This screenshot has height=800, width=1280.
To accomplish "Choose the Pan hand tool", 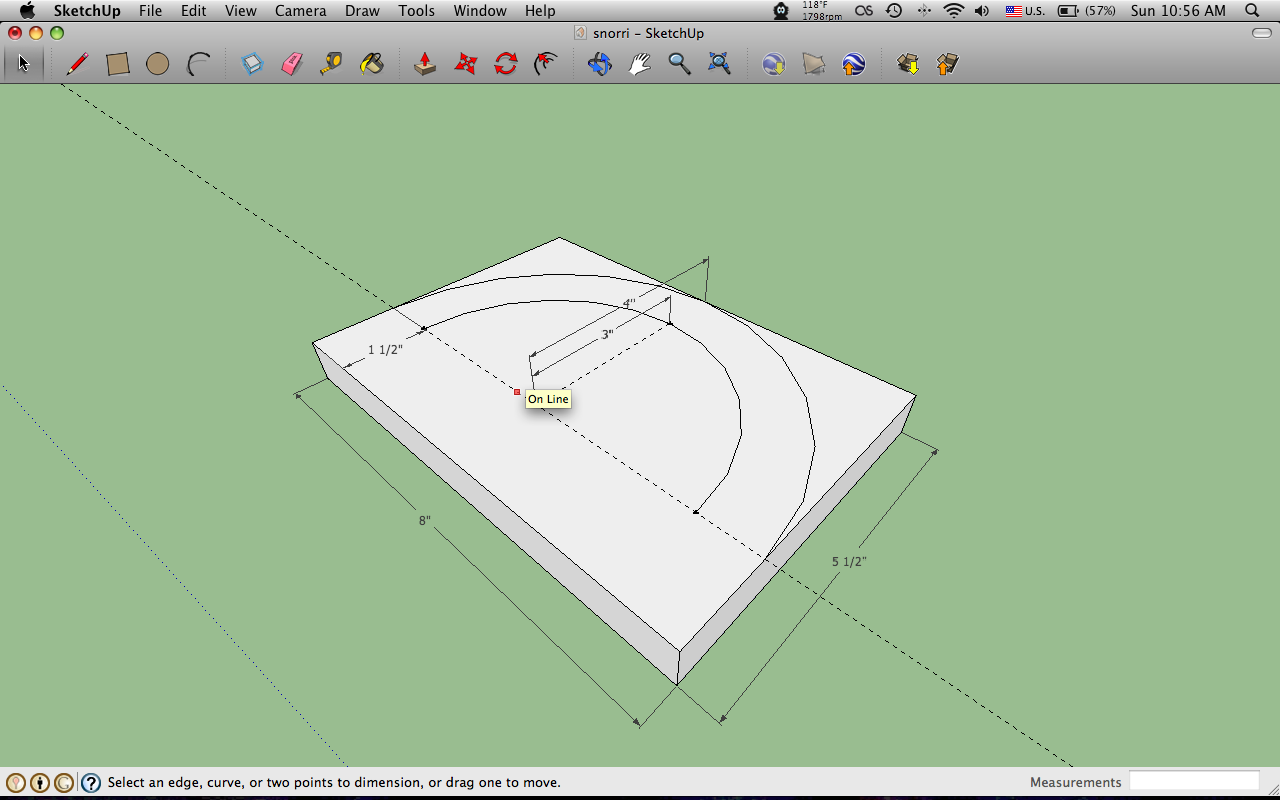I will pyautogui.click(x=639, y=64).
